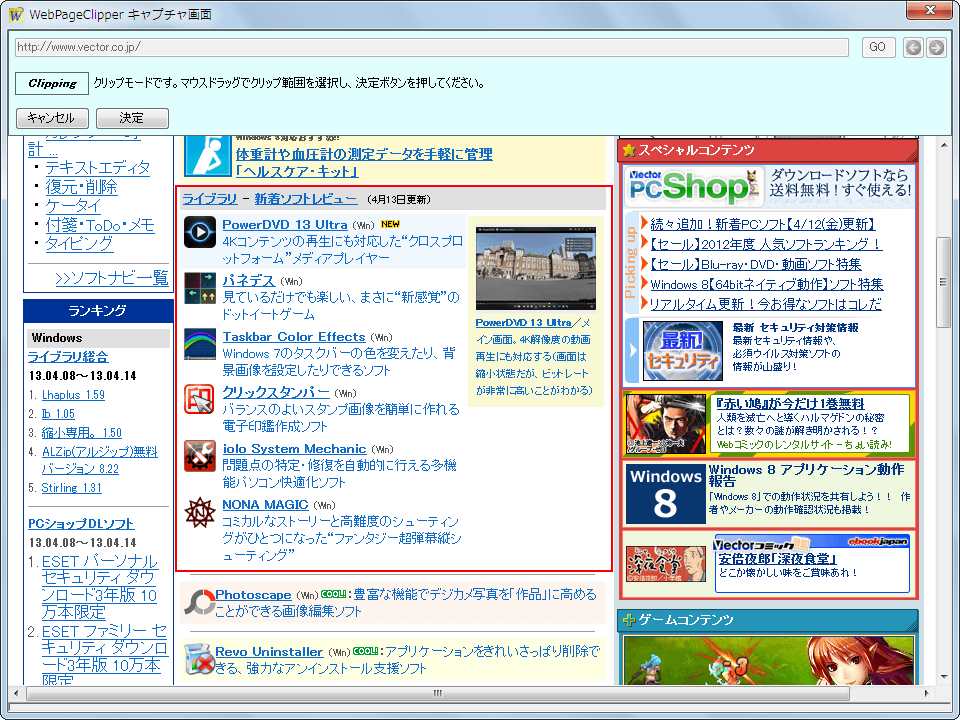Open the Ib 1.05 ranking link
The height and width of the screenshot is (720, 960).
[58, 414]
